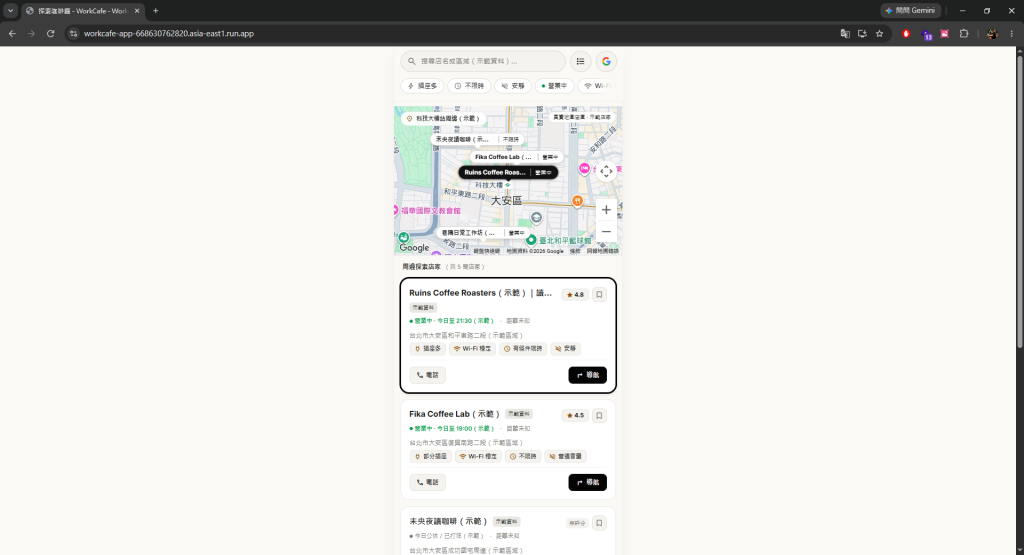Viewport: 1024px width, 555px height.
Task: Open the list view icon beside search
Action: coord(580,61)
